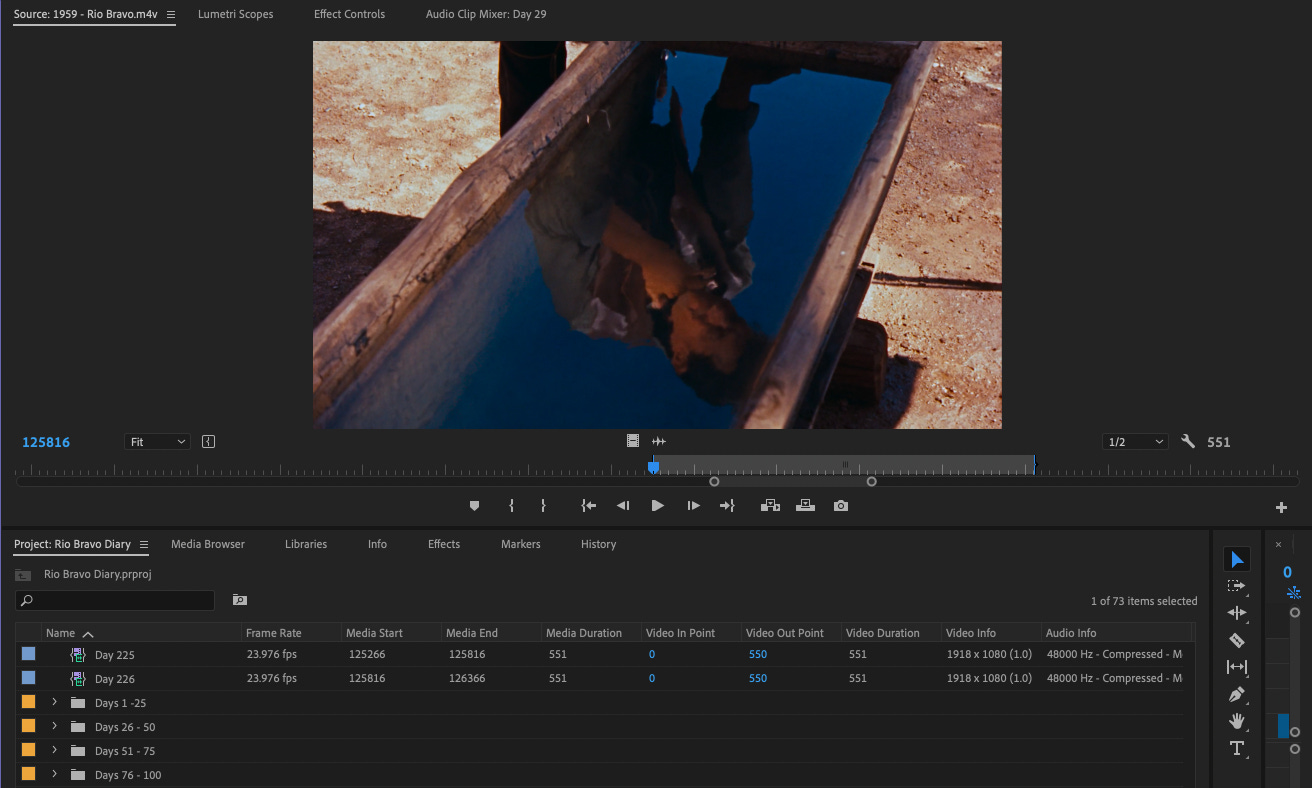Click the Insert edit button

pos(770,506)
